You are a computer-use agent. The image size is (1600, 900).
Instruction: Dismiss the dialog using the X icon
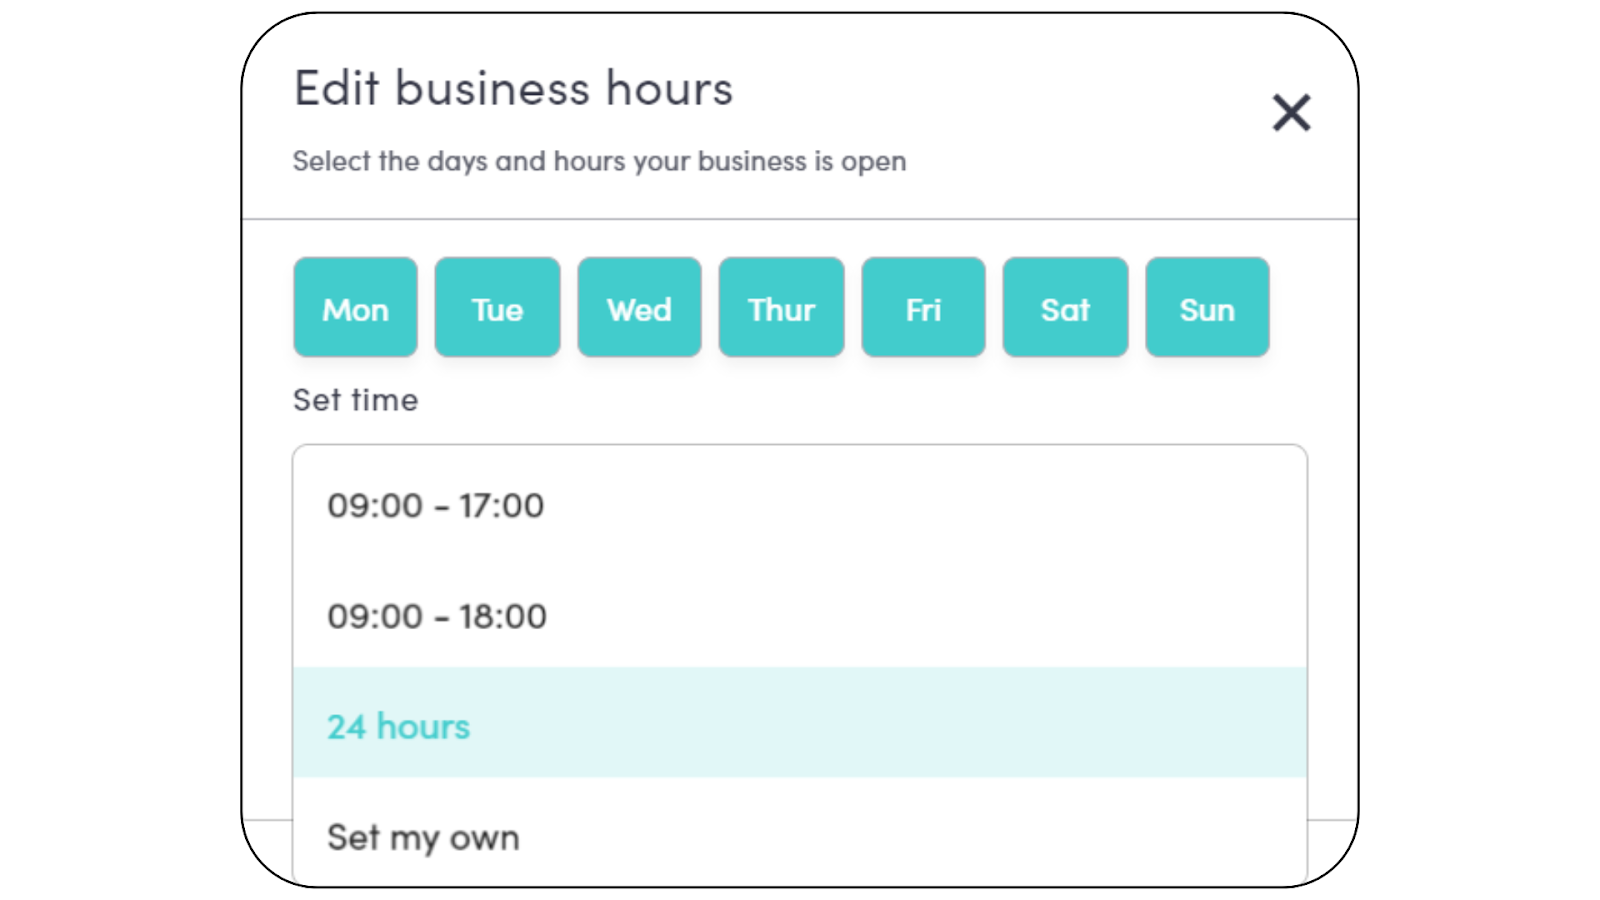point(1291,112)
